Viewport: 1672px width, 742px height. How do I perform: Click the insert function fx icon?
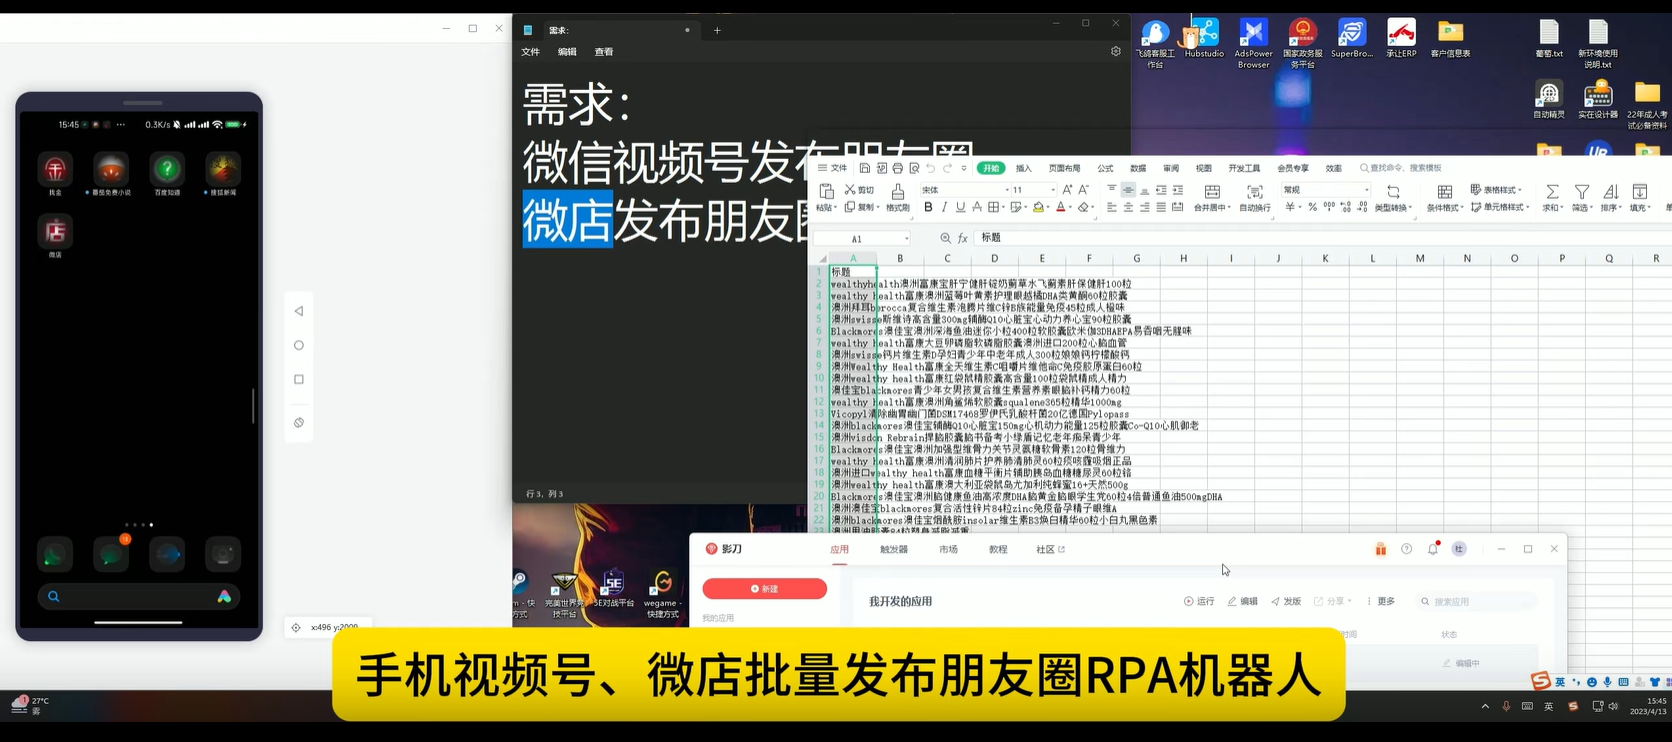[963, 238]
